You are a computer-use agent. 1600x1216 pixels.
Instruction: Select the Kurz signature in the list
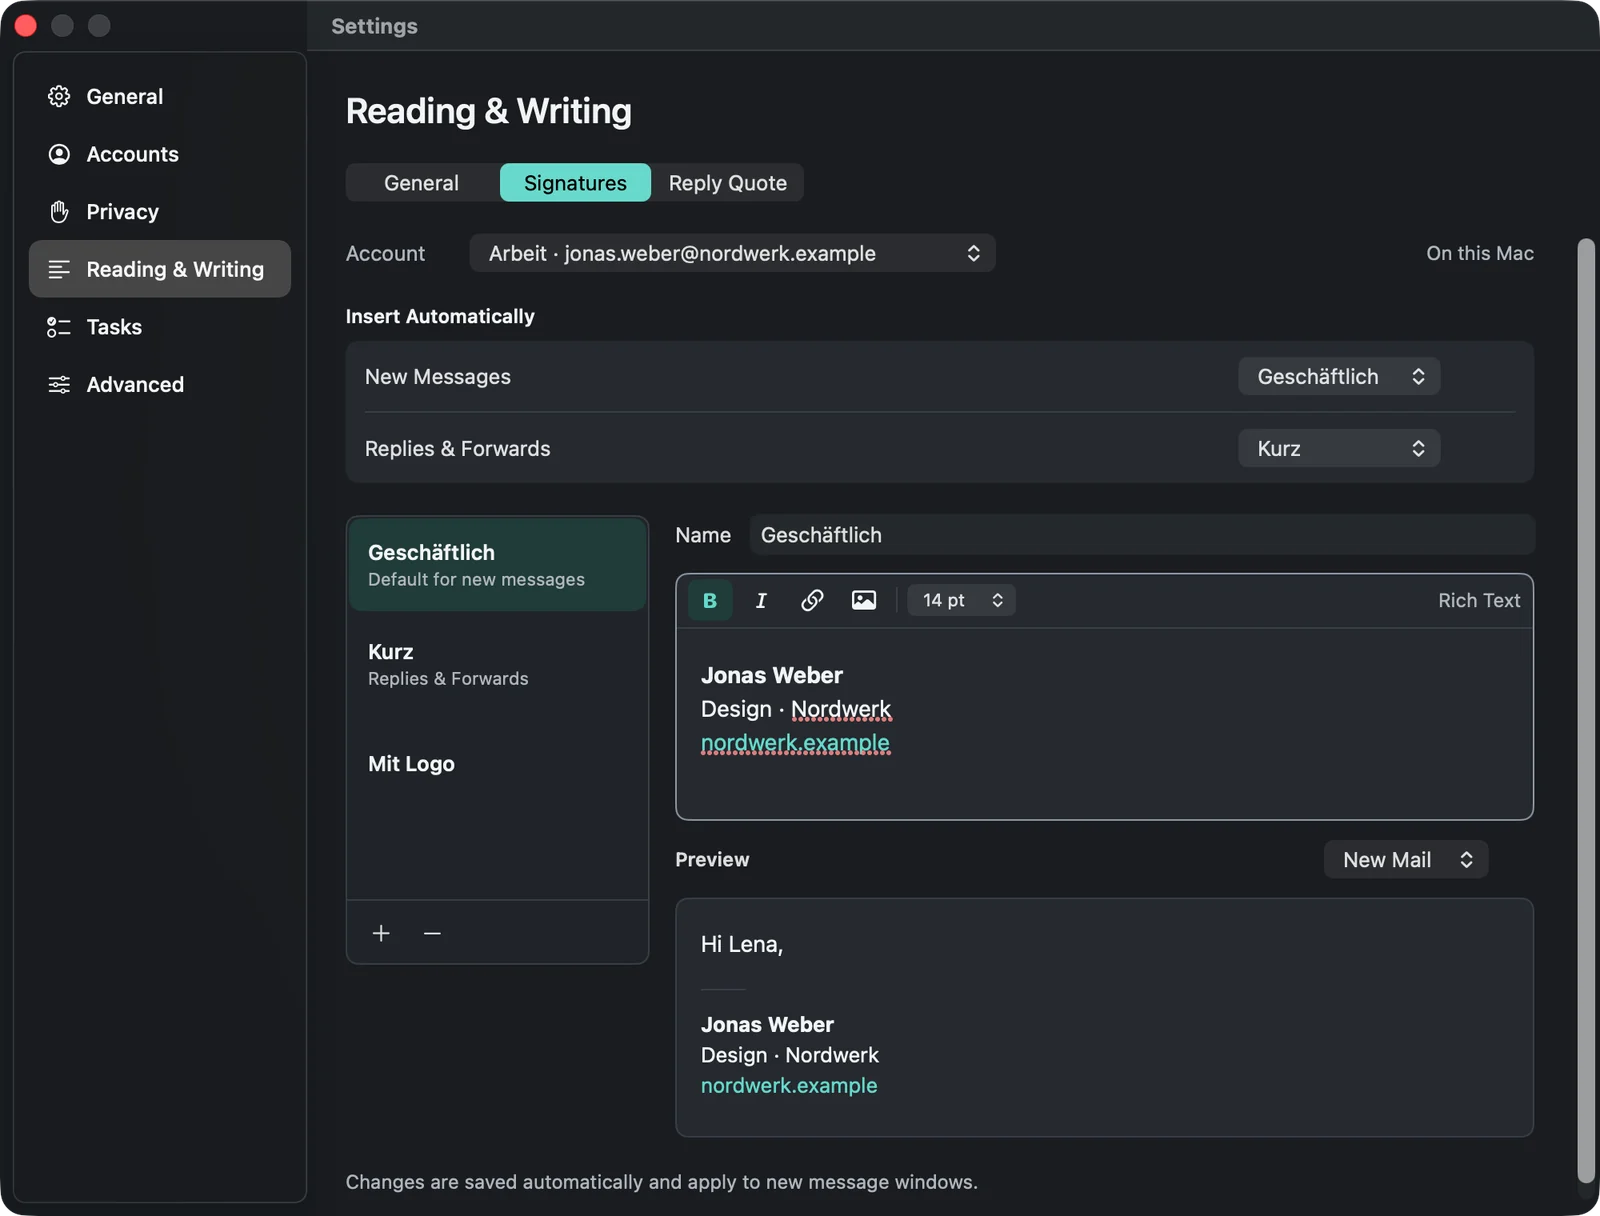point(497,664)
